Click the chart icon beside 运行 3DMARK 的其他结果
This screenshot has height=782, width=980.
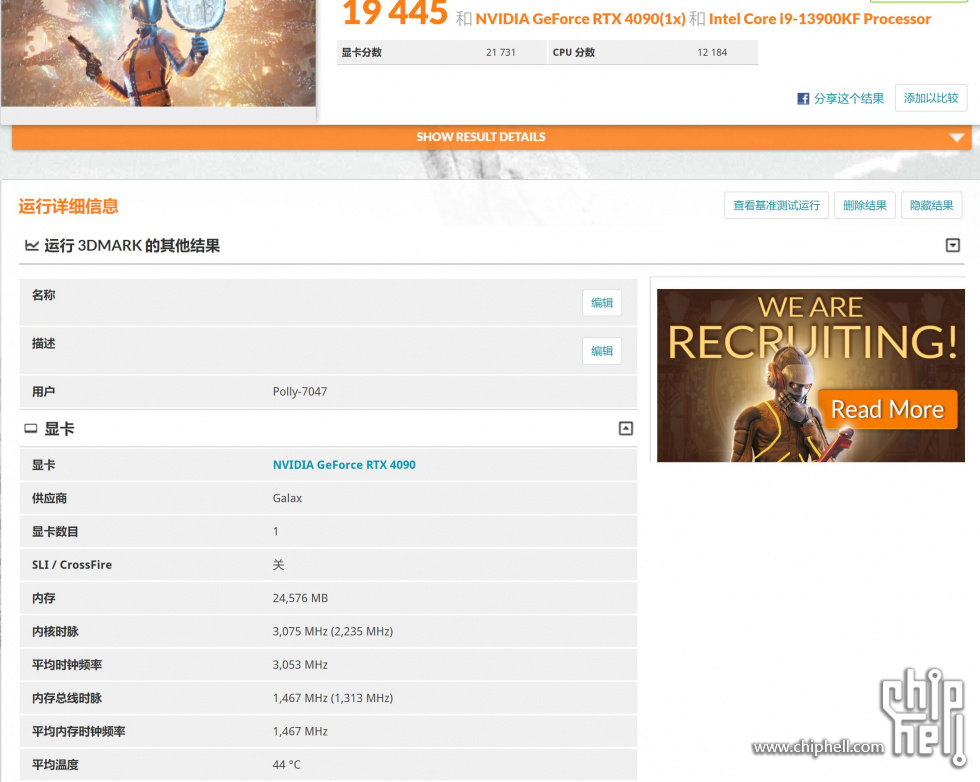click(x=31, y=245)
